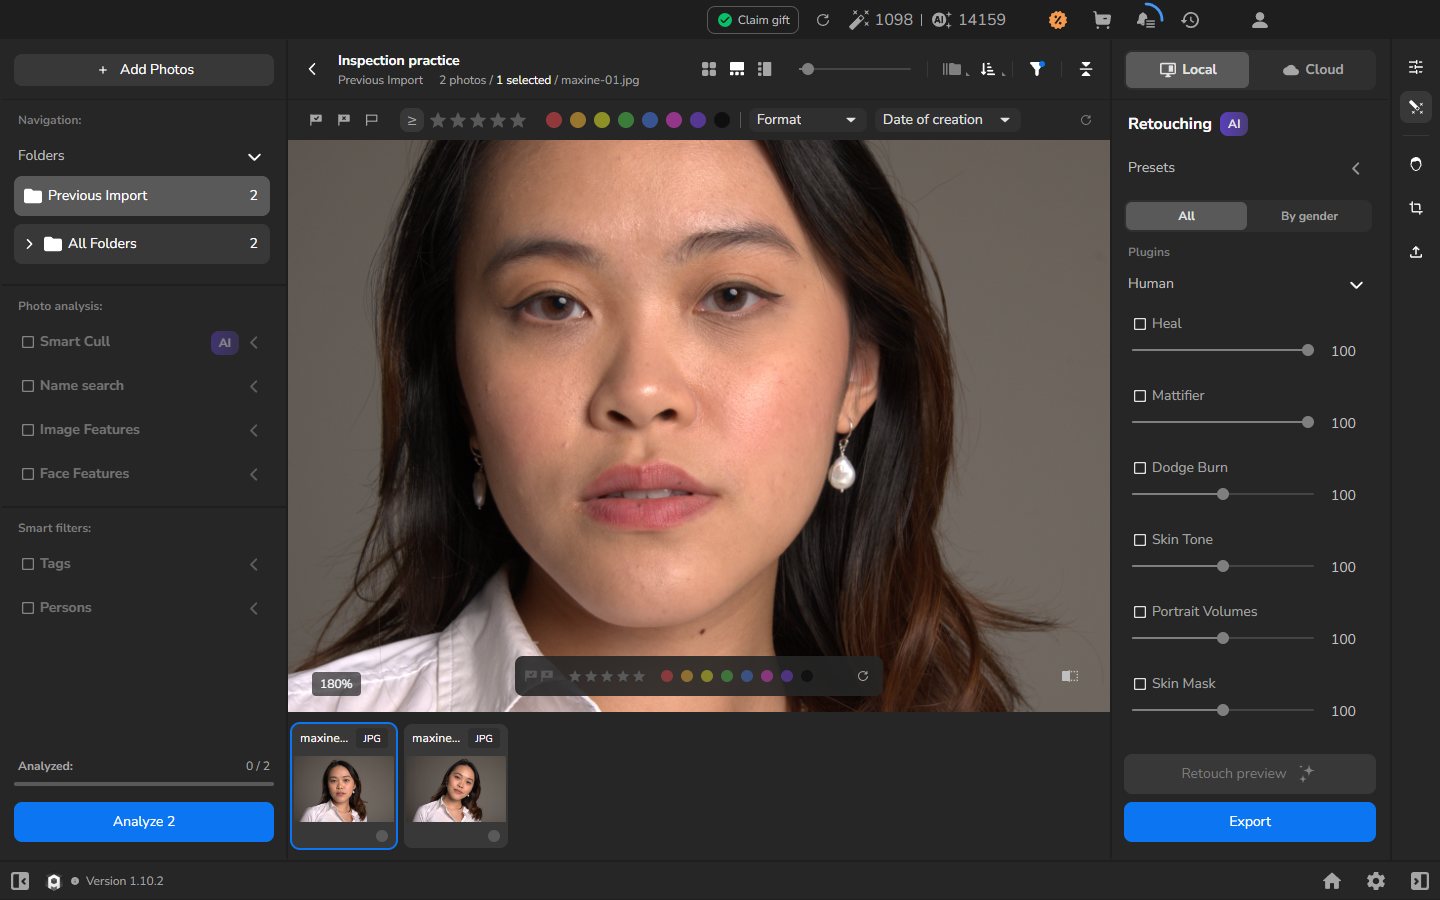
Task: Open the Date of creation dropdown
Action: pyautogui.click(x=947, y=120)
